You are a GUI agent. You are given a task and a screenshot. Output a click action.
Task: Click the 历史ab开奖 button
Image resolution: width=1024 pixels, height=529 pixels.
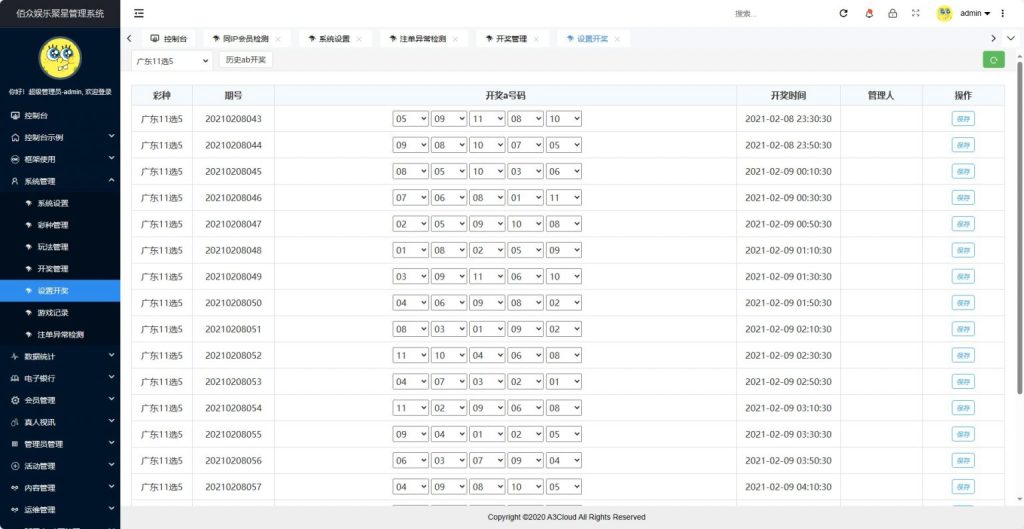tap(245, 60)
